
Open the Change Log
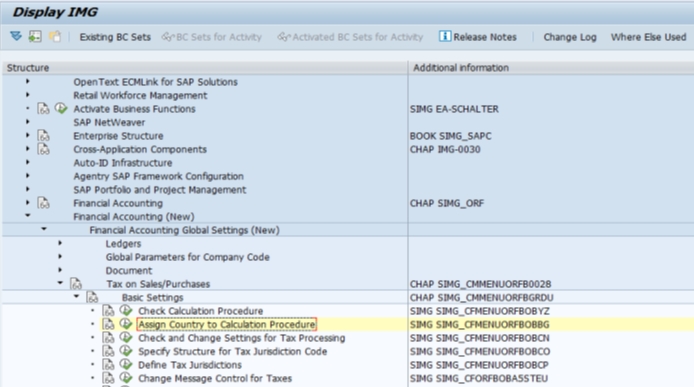[x=570, y=37]
